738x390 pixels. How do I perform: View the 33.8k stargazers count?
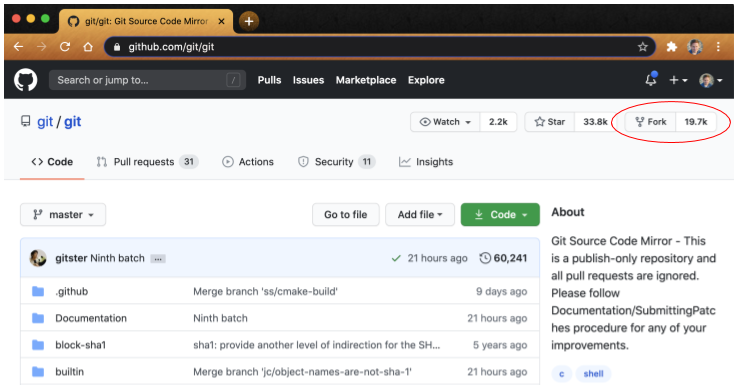[x=595, y=122]
